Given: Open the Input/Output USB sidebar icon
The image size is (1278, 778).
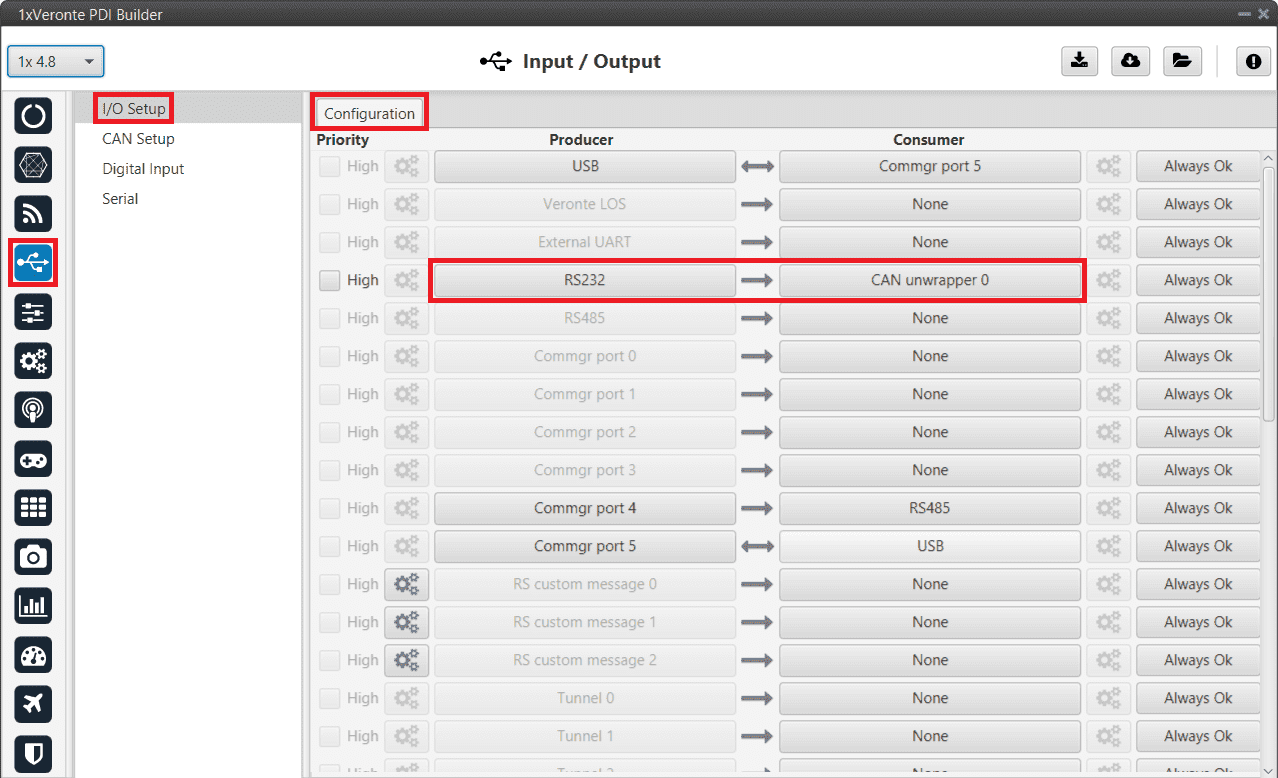Looking at the screenshot, I should [x=33, y=263].
